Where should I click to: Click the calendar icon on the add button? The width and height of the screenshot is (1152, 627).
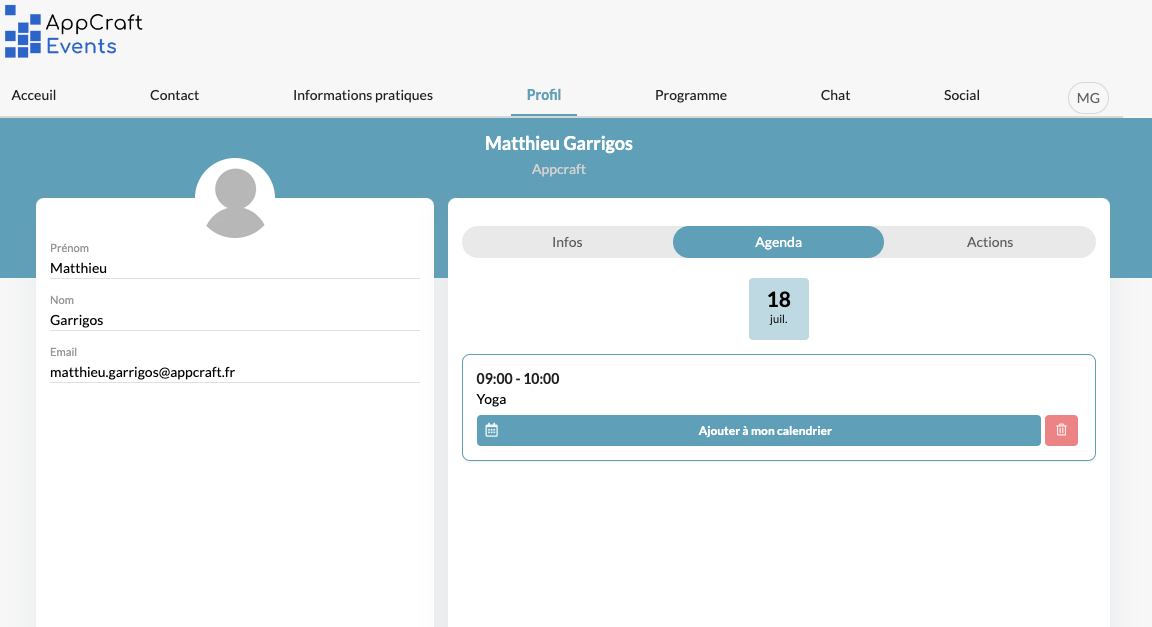click(491, 431)
